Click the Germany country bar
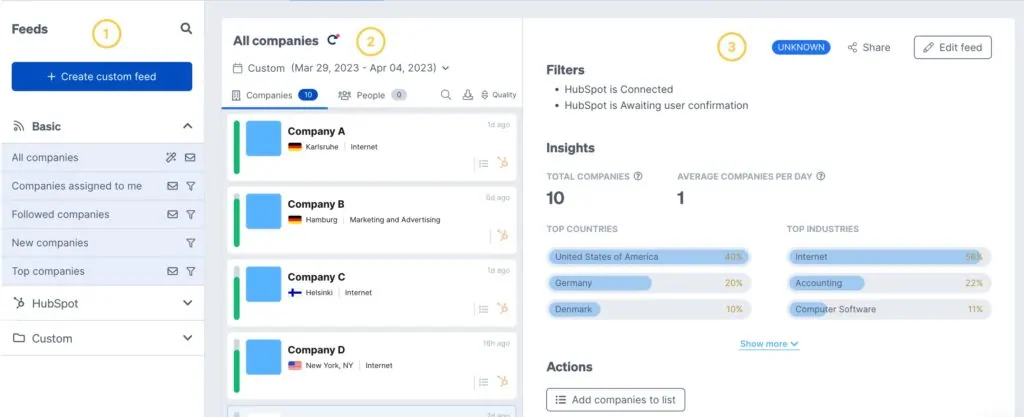Viewport: 1024px width, 417px height. coord(649,283)
